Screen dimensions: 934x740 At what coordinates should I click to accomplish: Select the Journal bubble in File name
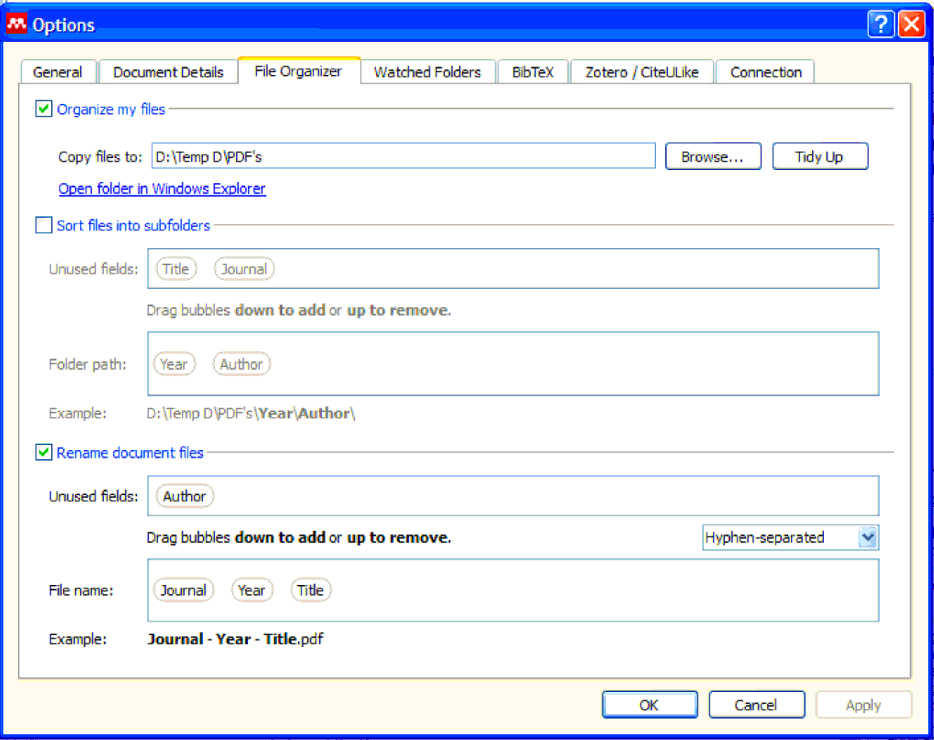[x=183, y=590]
